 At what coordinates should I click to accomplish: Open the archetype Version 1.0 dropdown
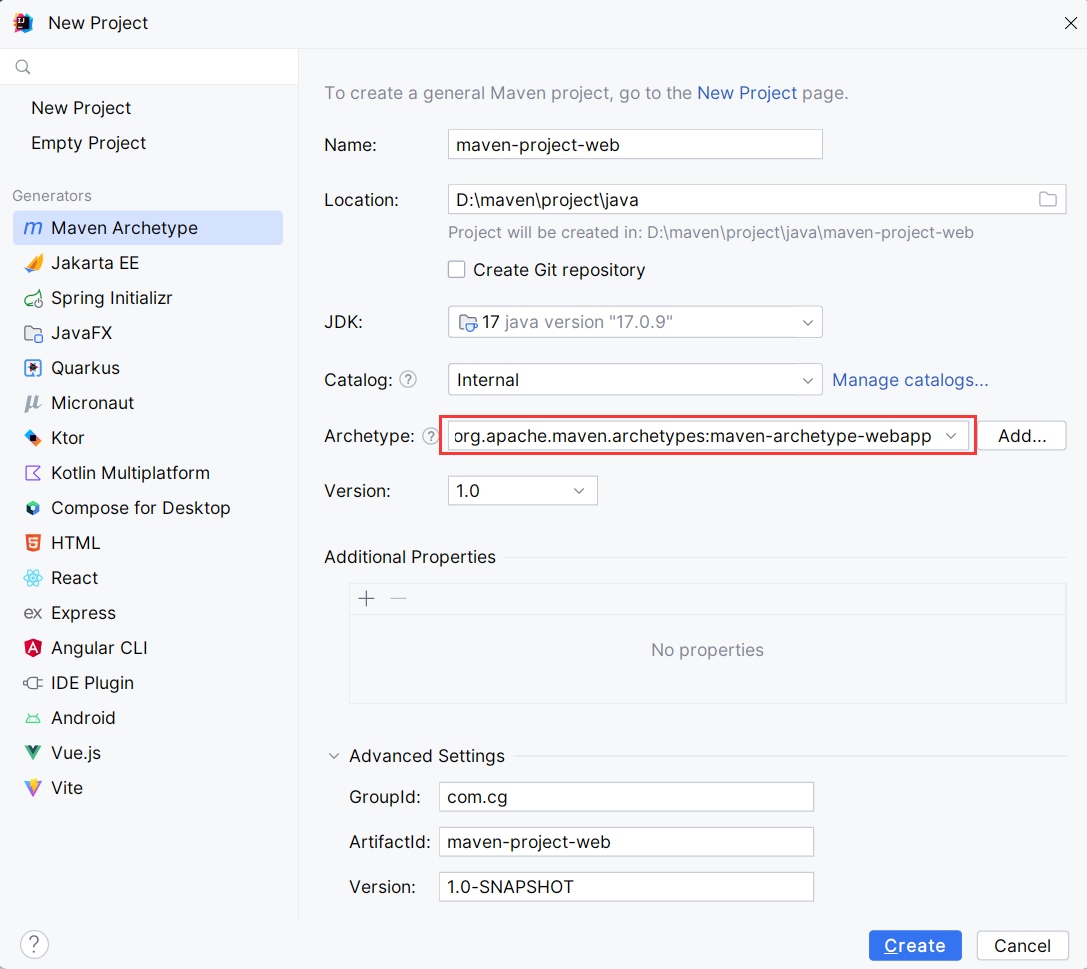point(523,491)
